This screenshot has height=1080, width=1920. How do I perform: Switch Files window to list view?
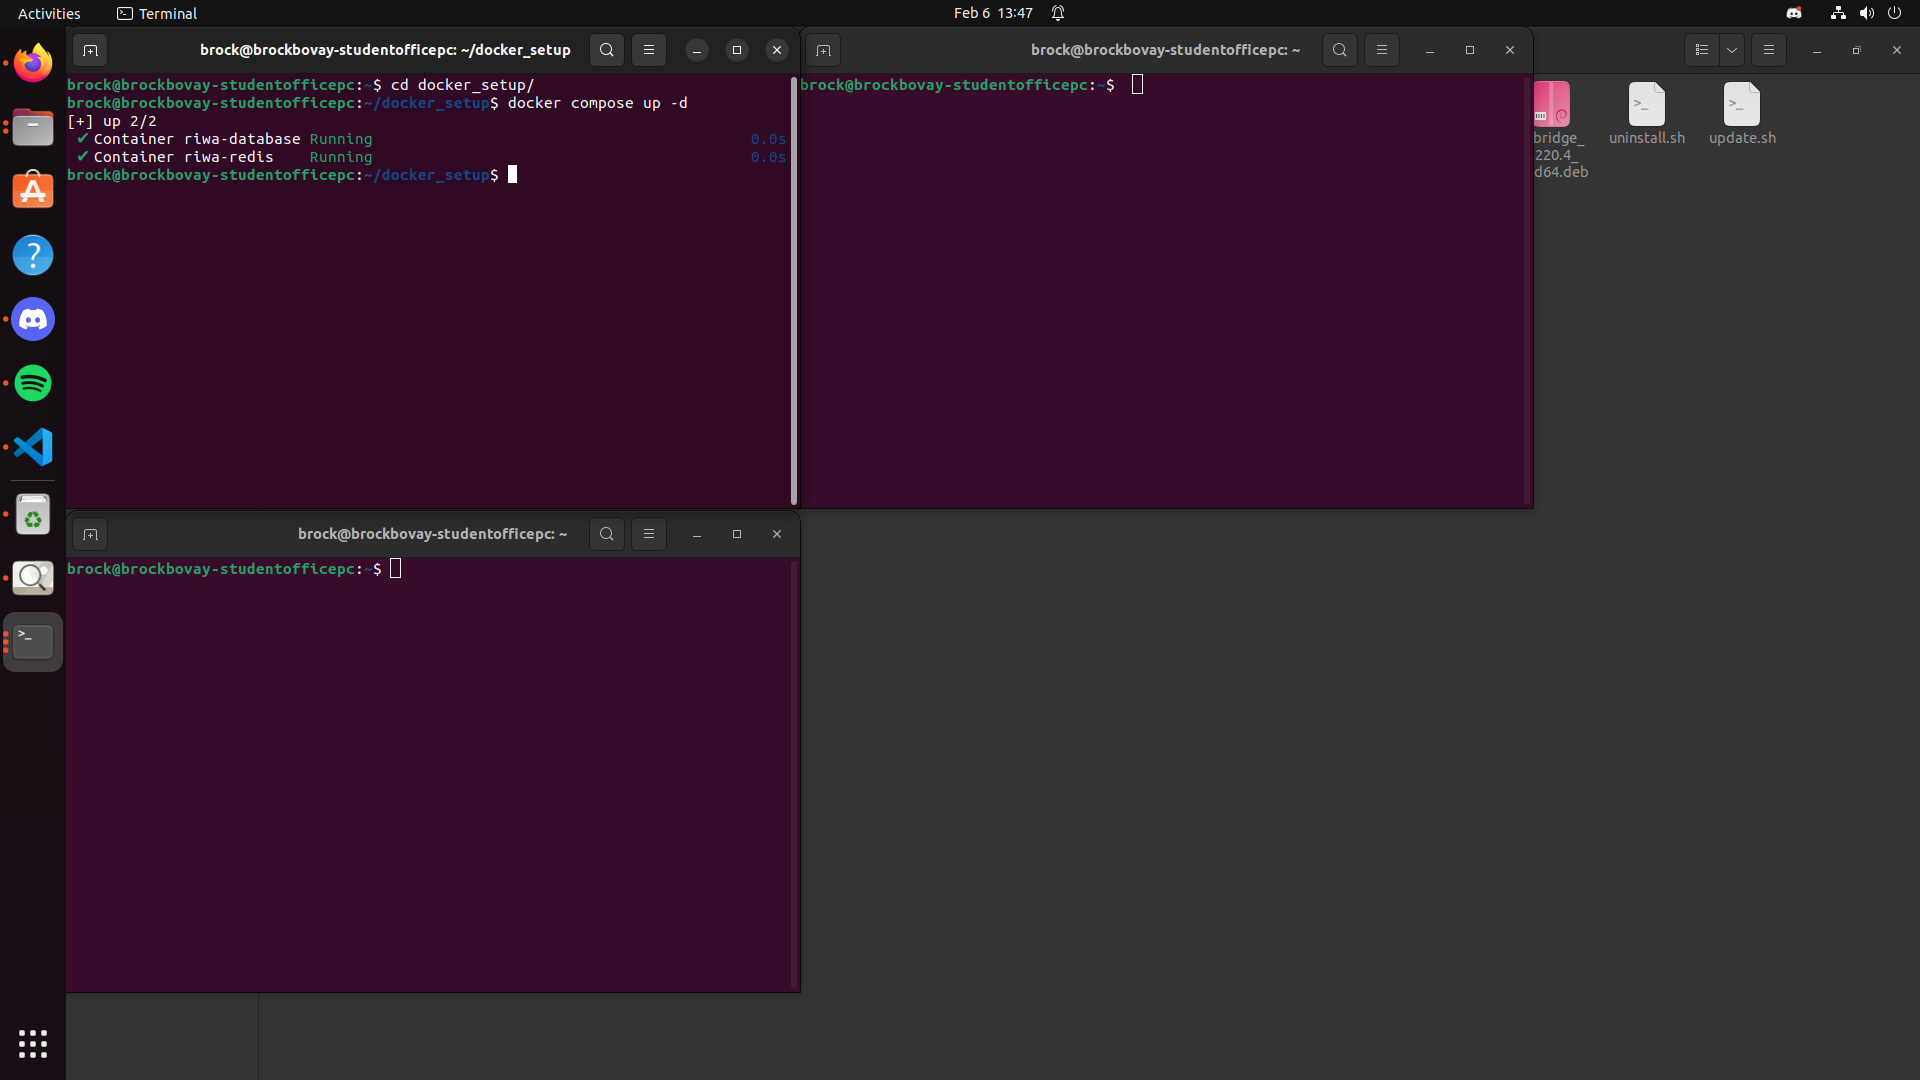coord(1702,50)
